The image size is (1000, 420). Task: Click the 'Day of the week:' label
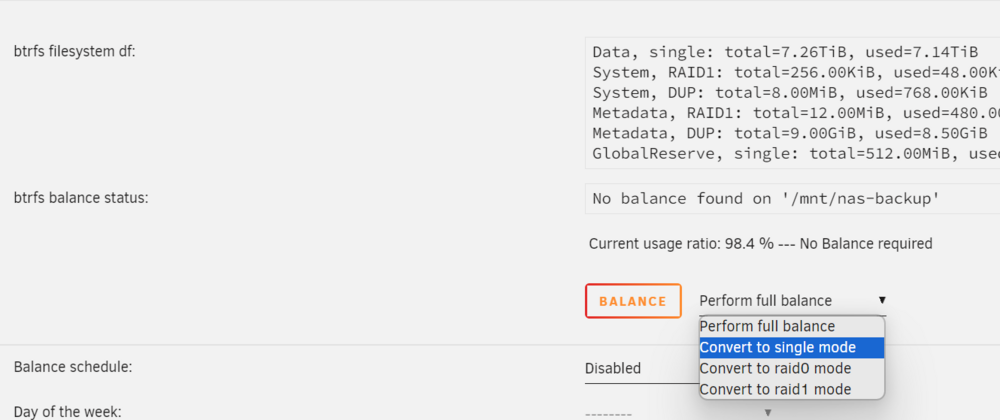(x=68, y=412)
